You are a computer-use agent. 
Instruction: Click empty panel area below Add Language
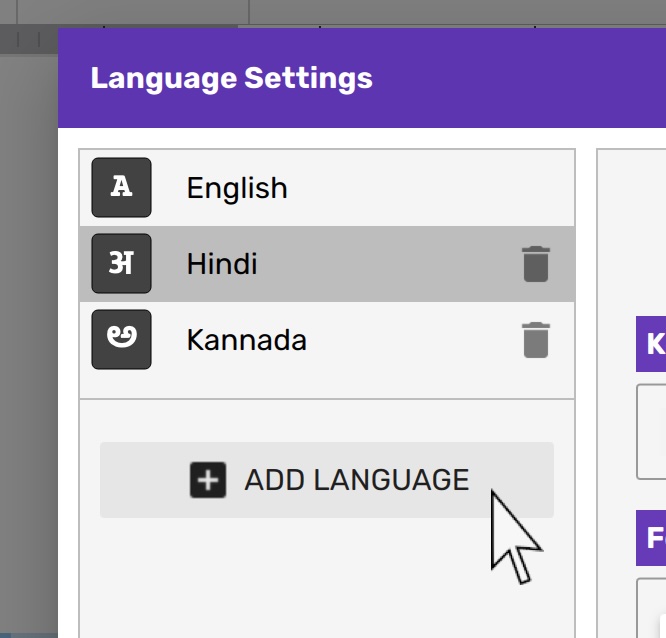(x=326, y=580)
